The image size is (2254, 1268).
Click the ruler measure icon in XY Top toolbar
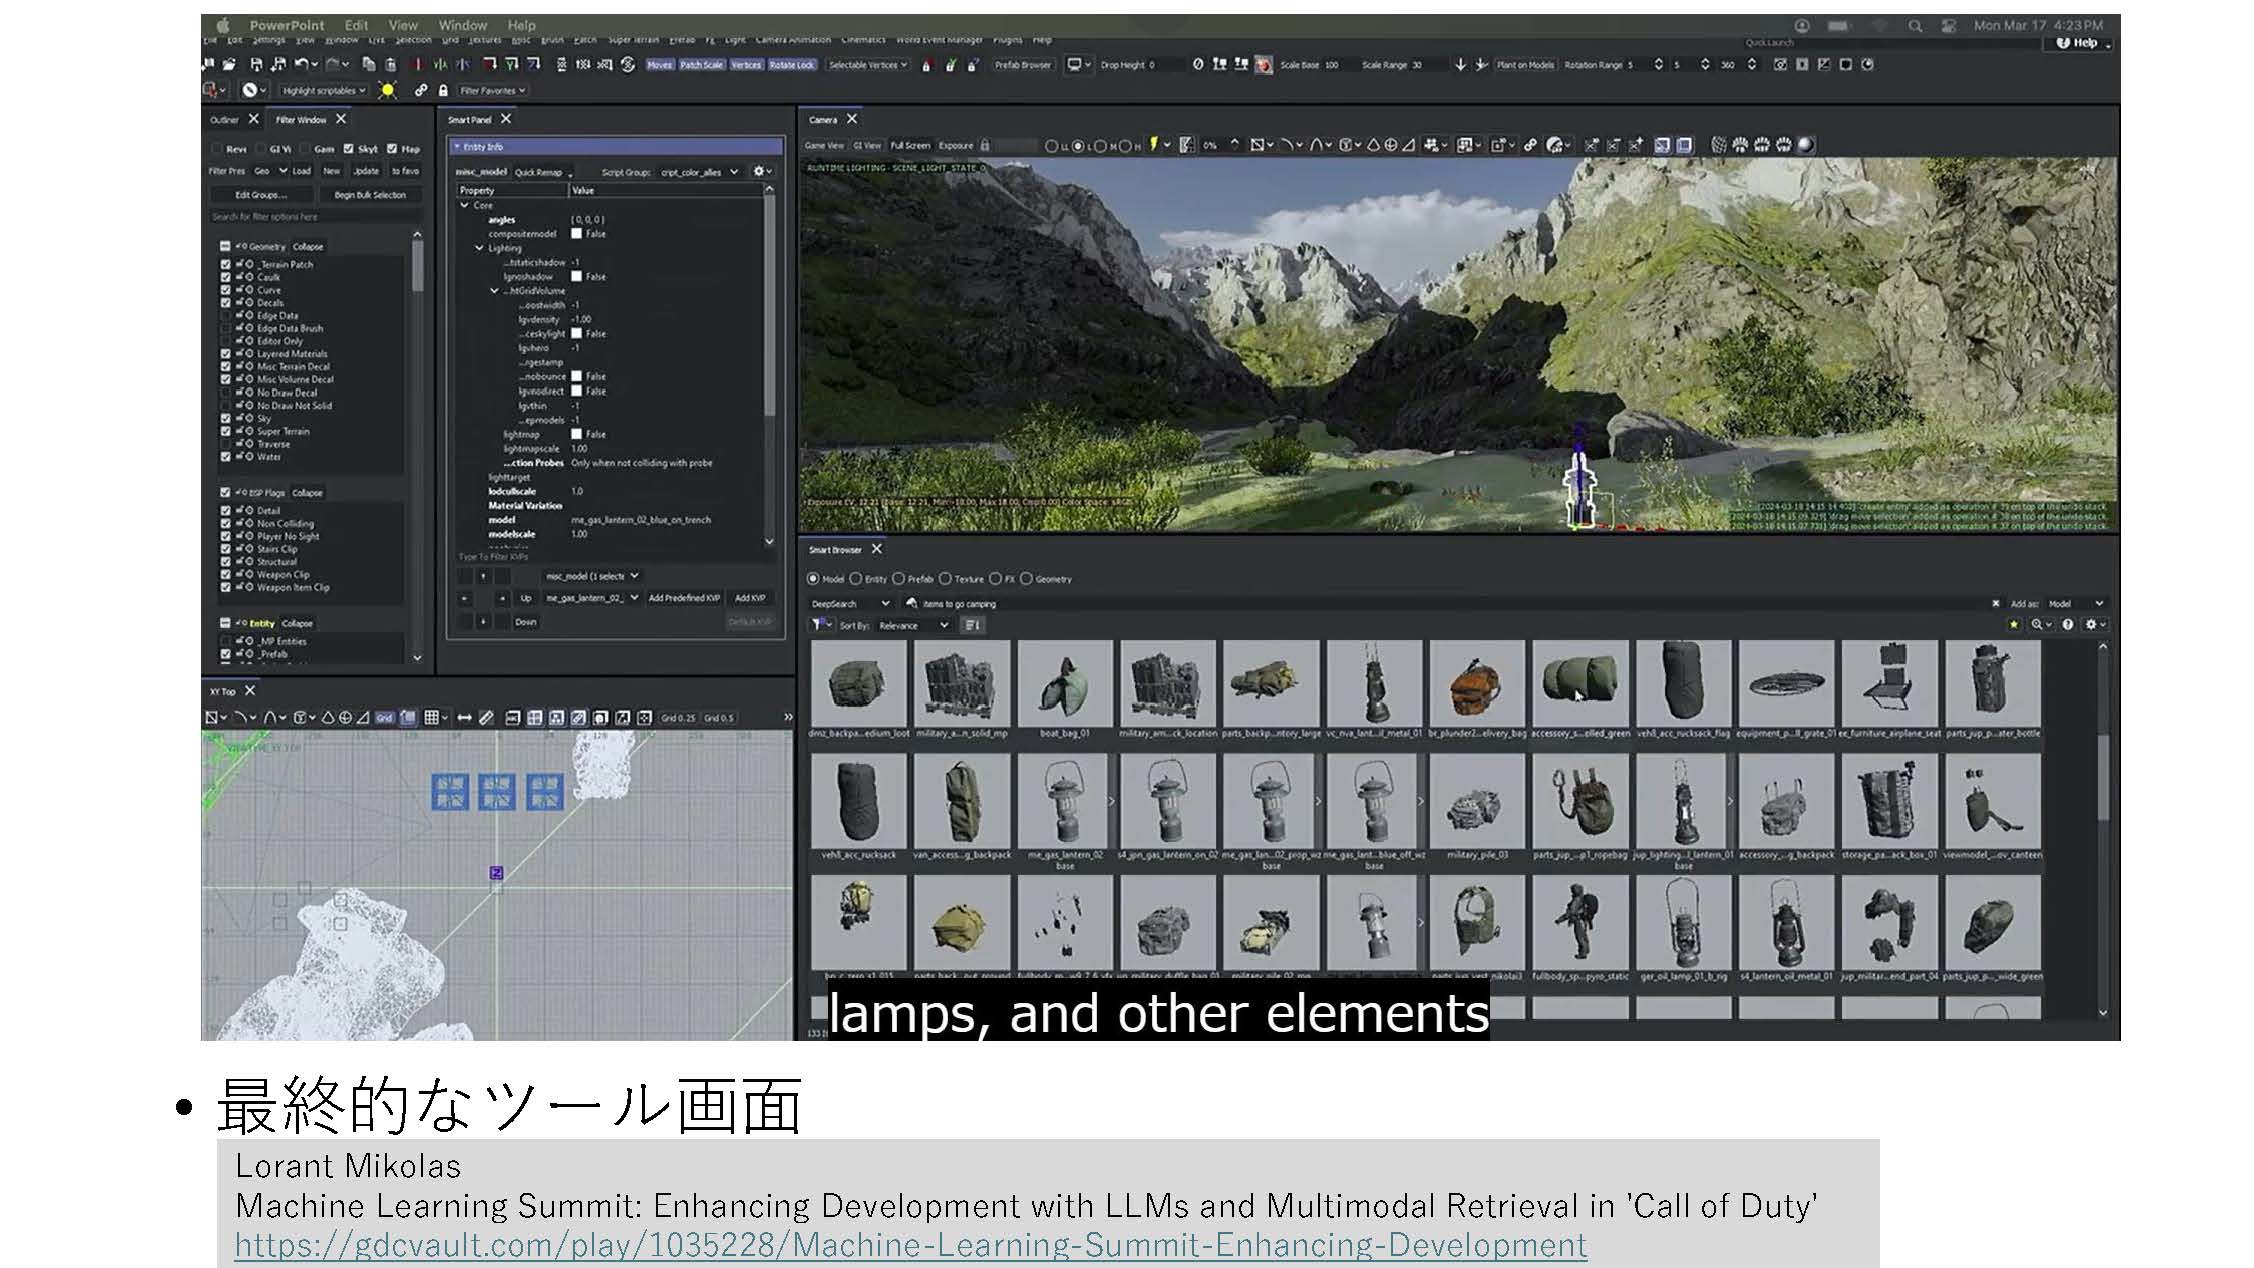pyautogui.click(x=486, y=718)
